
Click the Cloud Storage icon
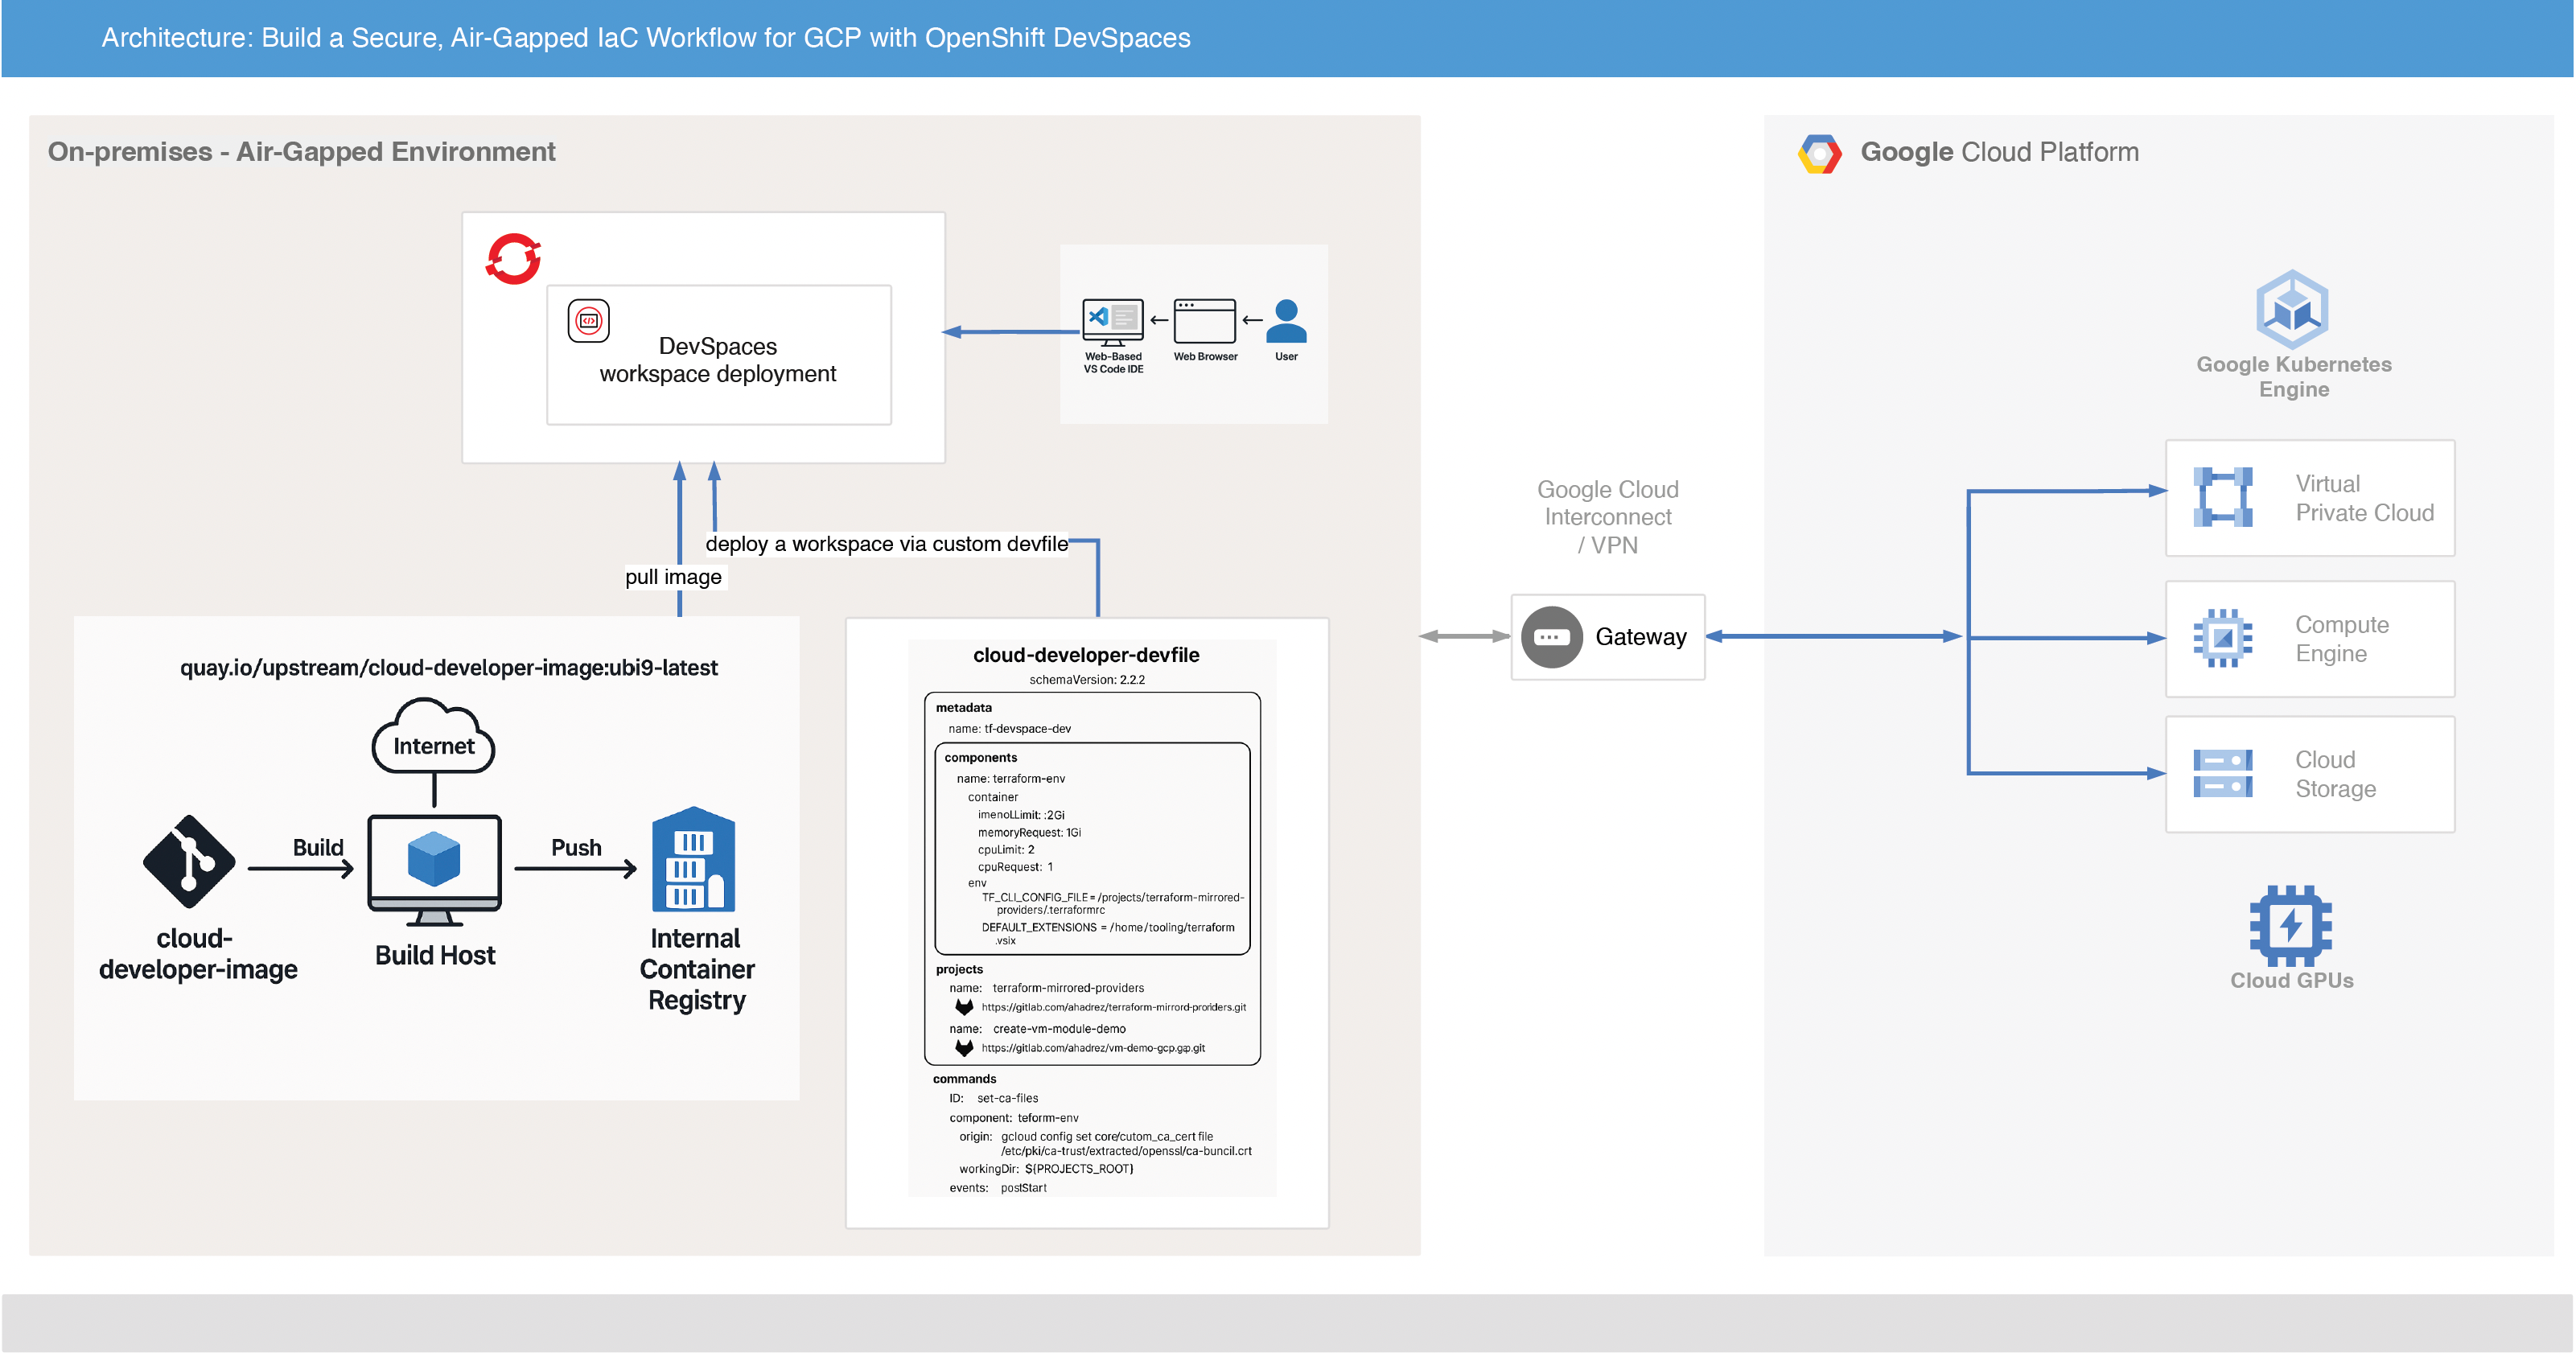pos(2223,773)
